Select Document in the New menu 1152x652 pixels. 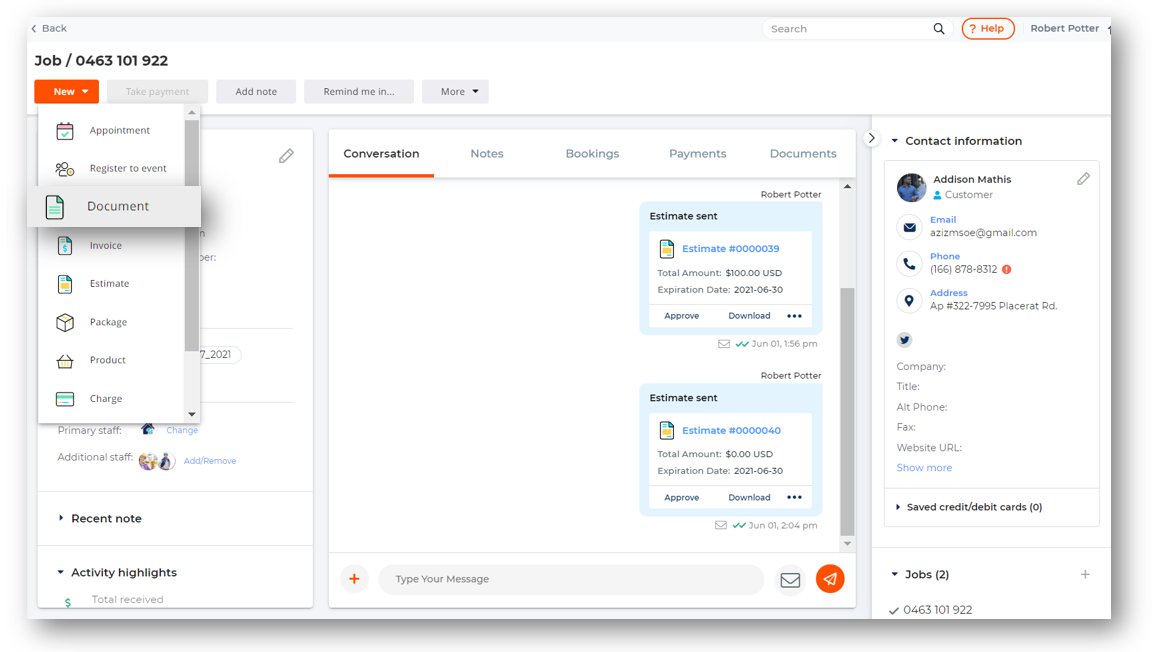[x=114, y=207]
